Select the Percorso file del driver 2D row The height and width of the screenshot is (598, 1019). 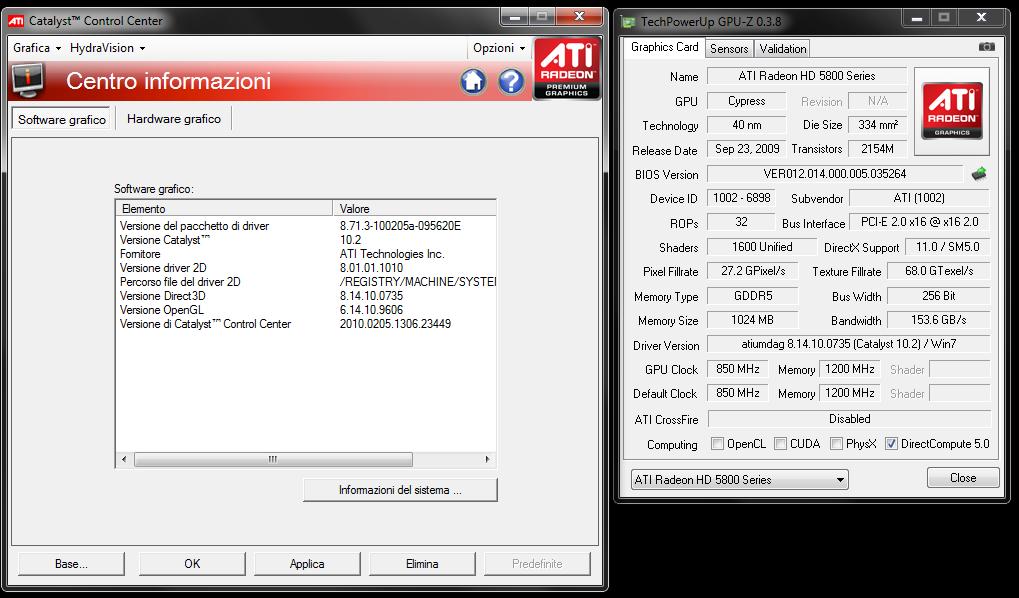[x=306, y=282]
